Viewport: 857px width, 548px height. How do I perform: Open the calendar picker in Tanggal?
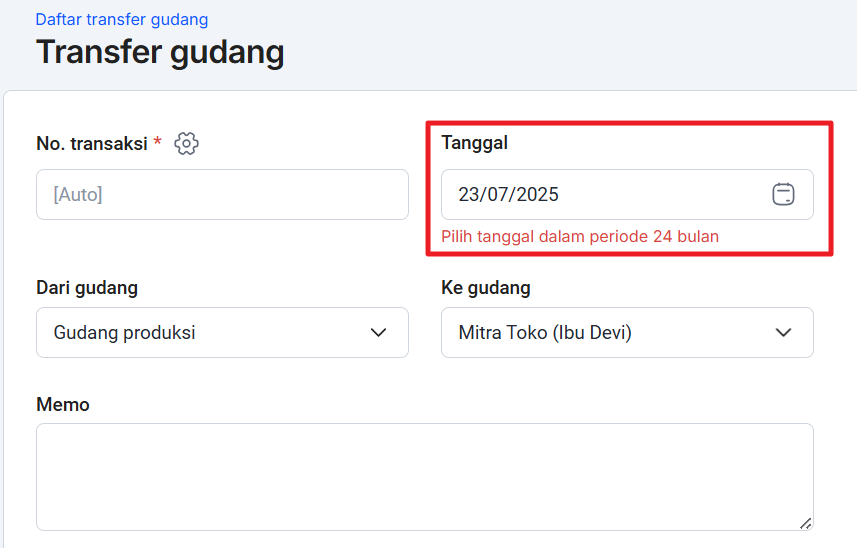point(783,194)
